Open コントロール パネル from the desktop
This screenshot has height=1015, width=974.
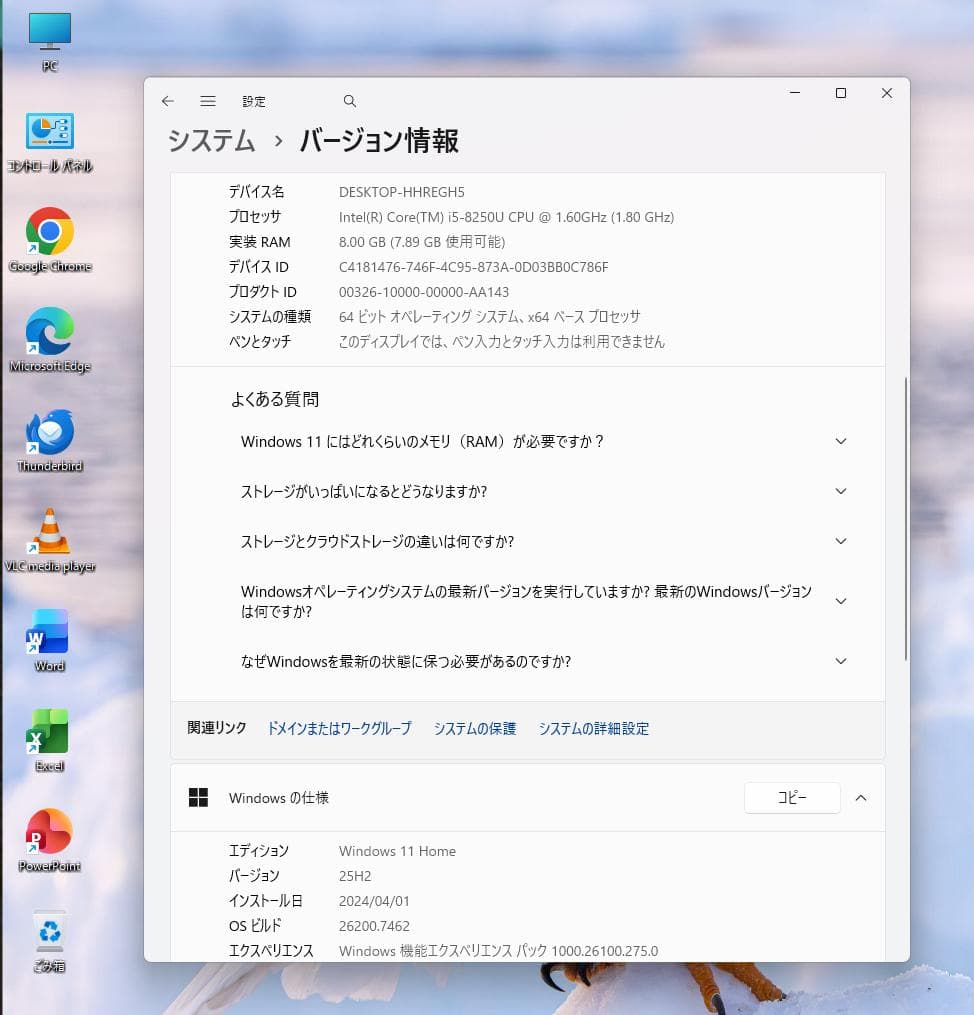point(48,130)
